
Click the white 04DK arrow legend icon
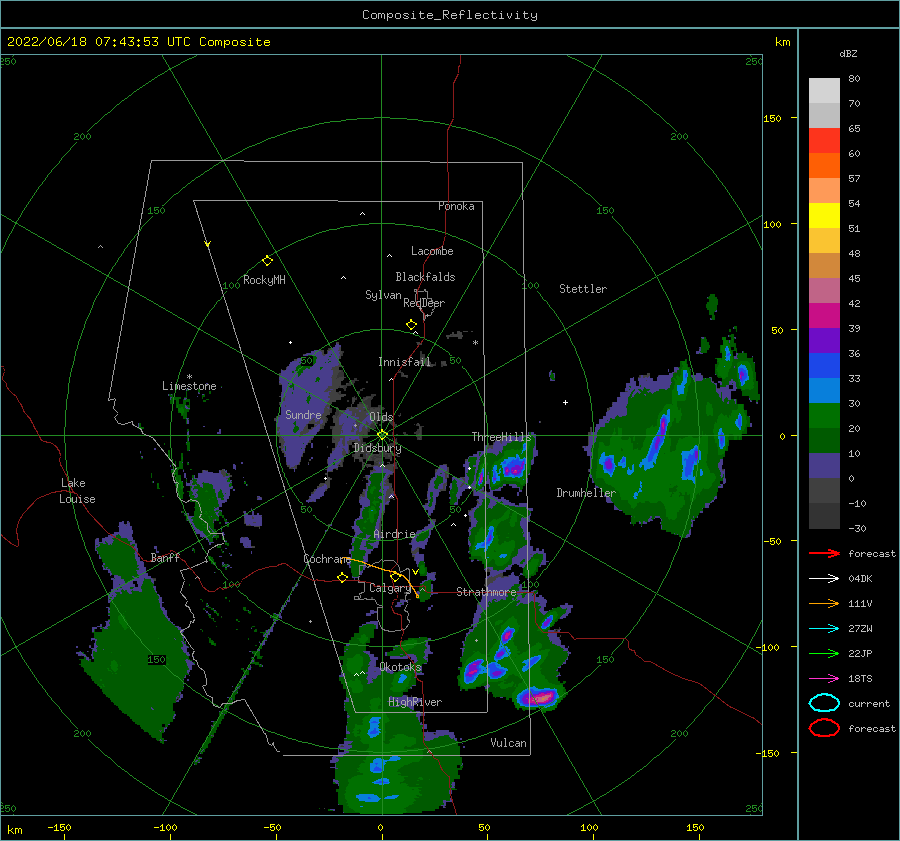click(824, 578)
